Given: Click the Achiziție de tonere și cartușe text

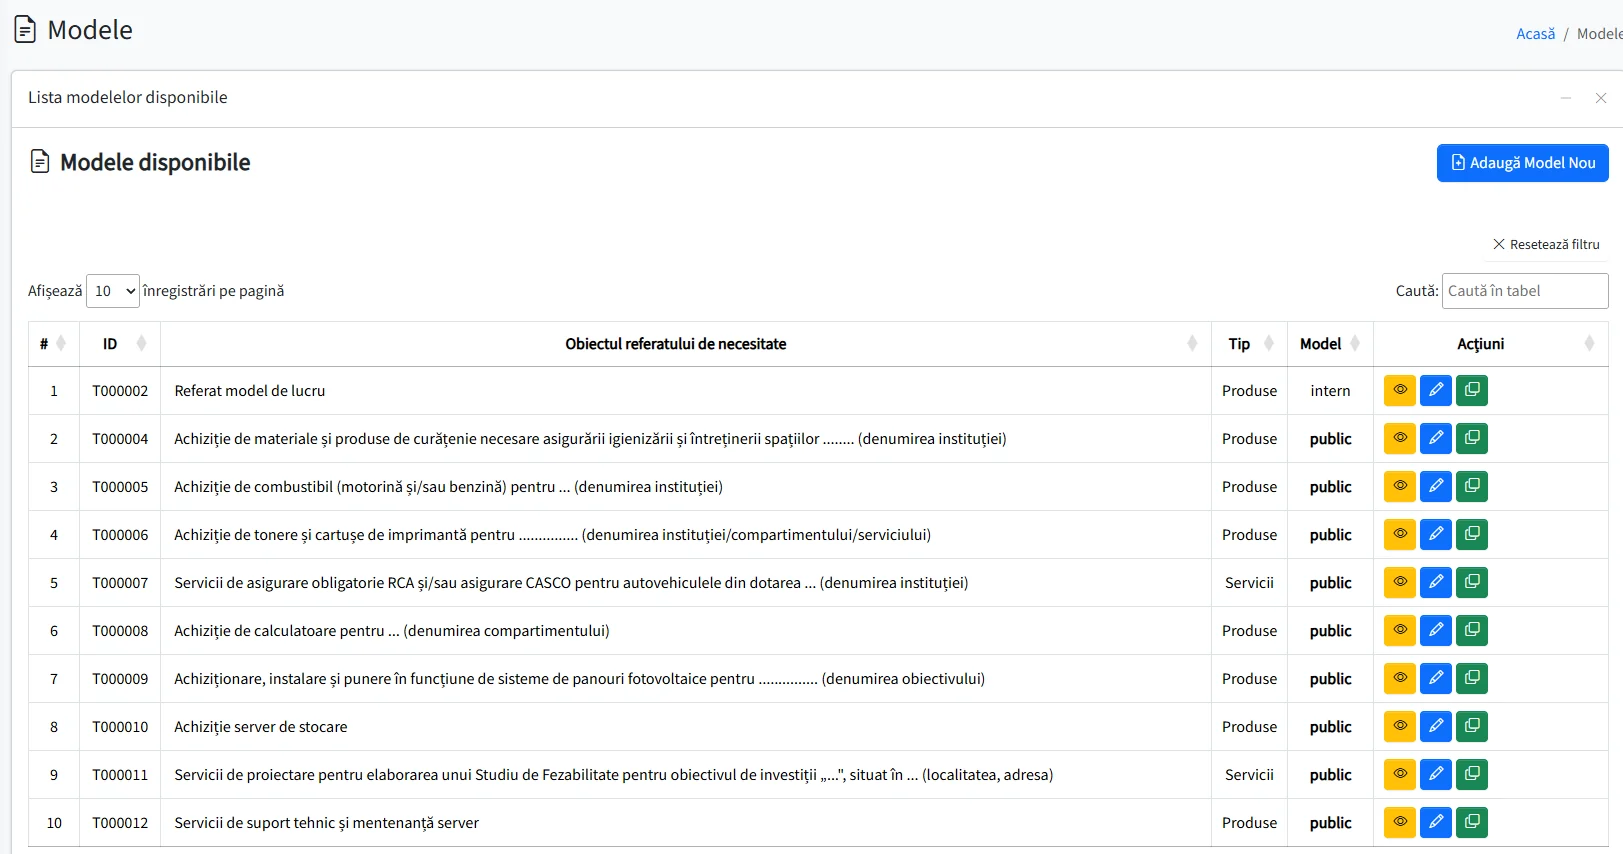Looking at the screenshot, I should pyautogui.click(x=552, y=535).
